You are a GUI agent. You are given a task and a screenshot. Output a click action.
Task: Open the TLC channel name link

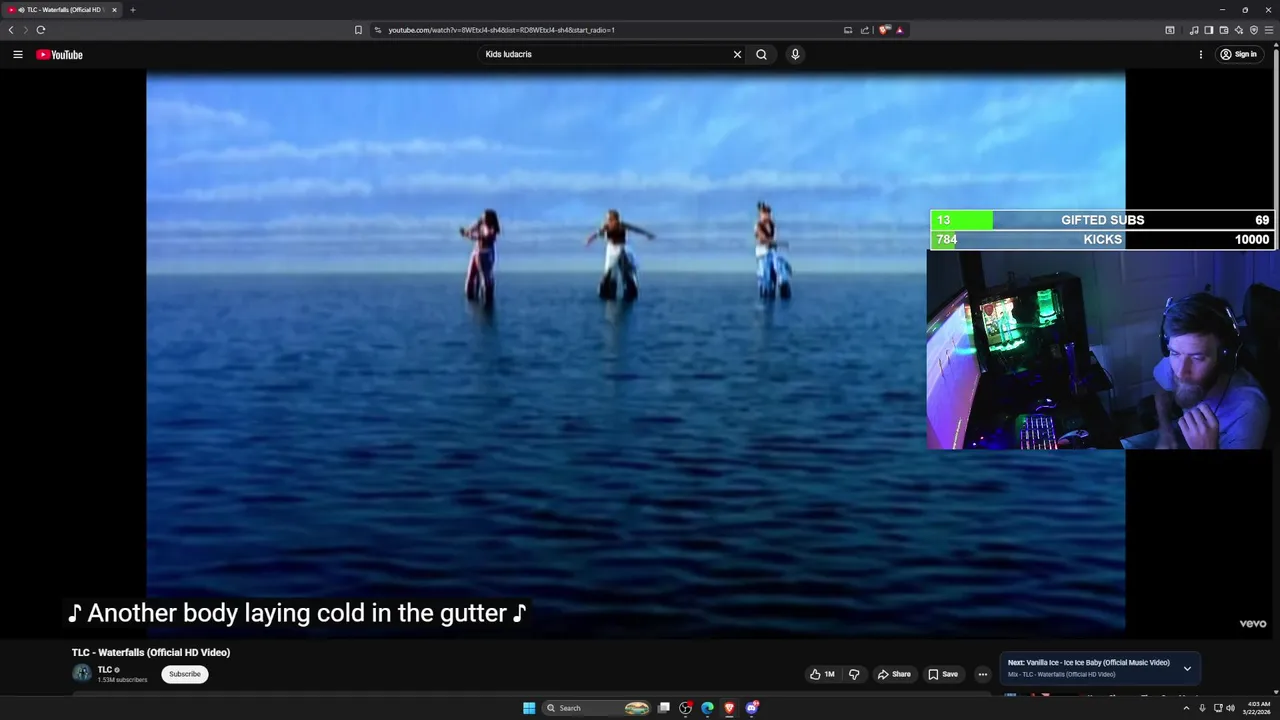105,670
